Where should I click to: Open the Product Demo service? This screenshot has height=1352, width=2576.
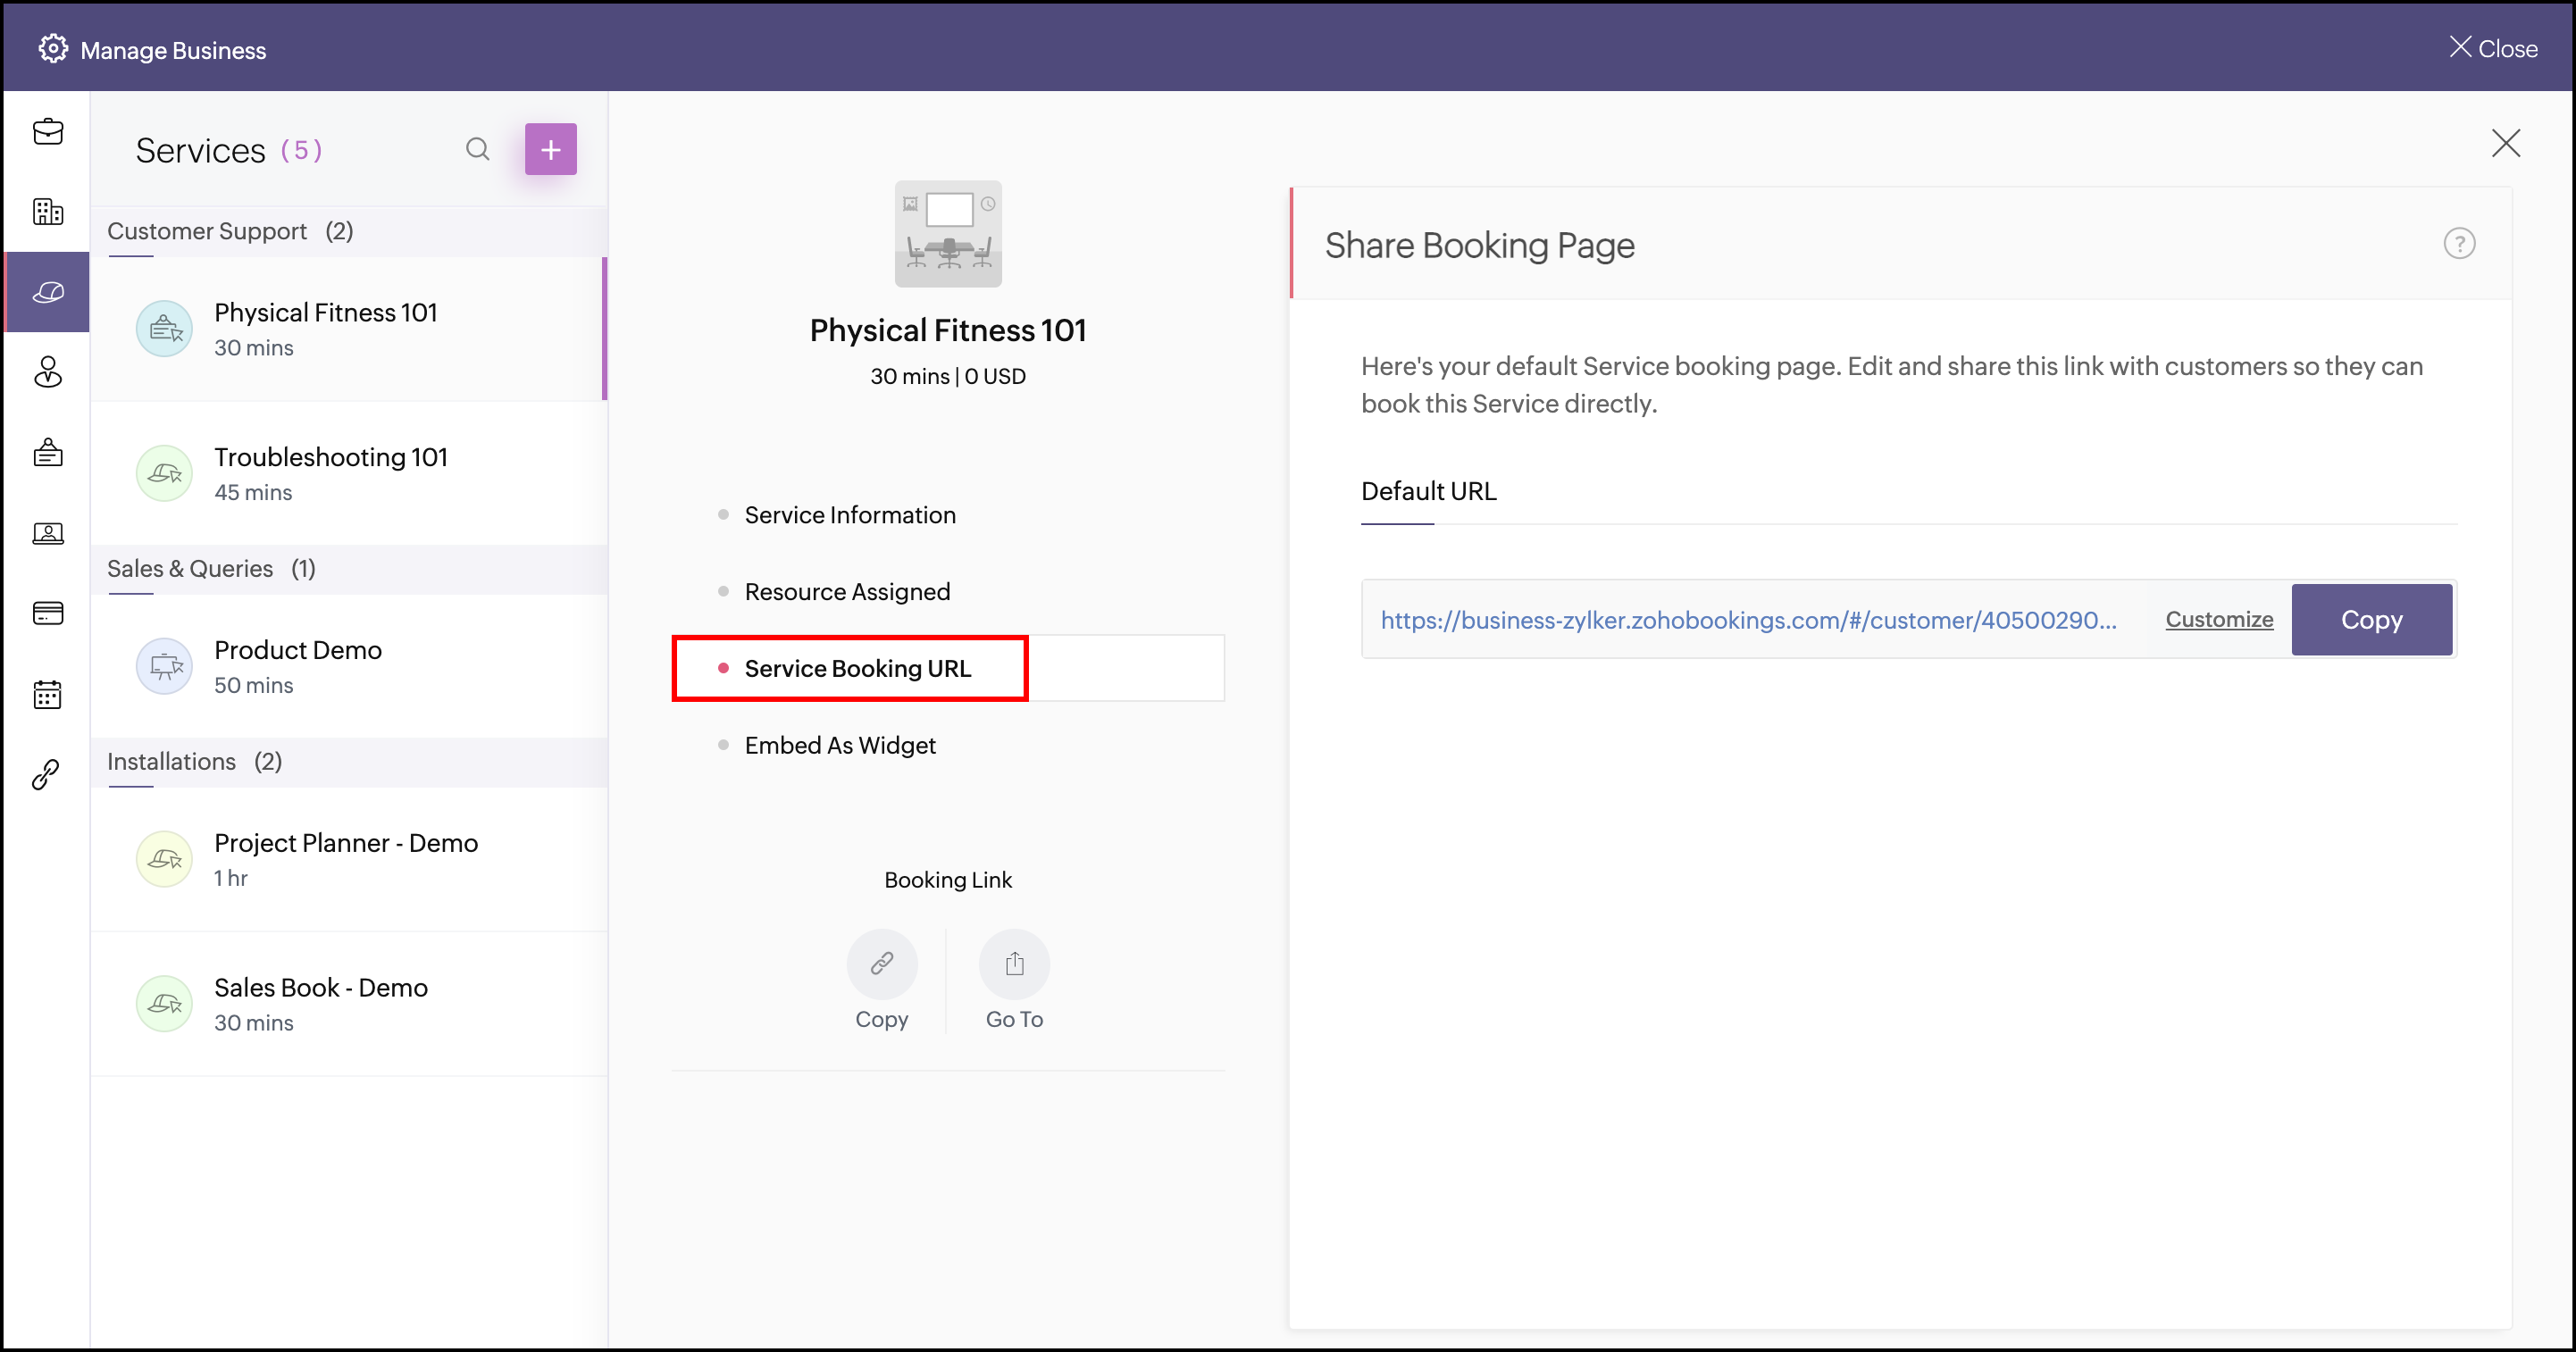pyautogui.click(x=298, y=666)
